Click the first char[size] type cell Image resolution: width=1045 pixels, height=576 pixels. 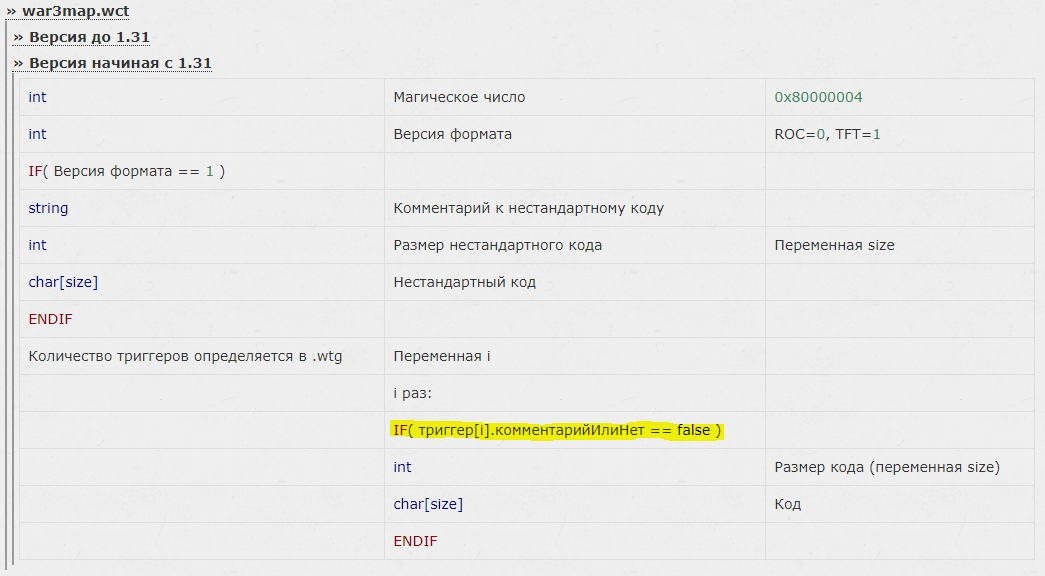(201, 282)
